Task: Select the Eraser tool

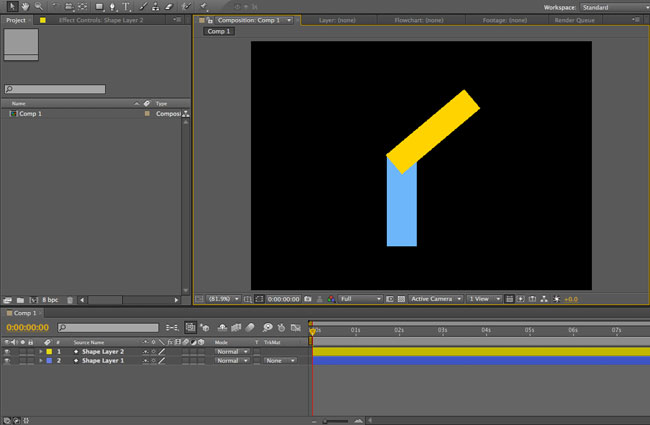Action: pyautogui.click(x=169, y=7)
